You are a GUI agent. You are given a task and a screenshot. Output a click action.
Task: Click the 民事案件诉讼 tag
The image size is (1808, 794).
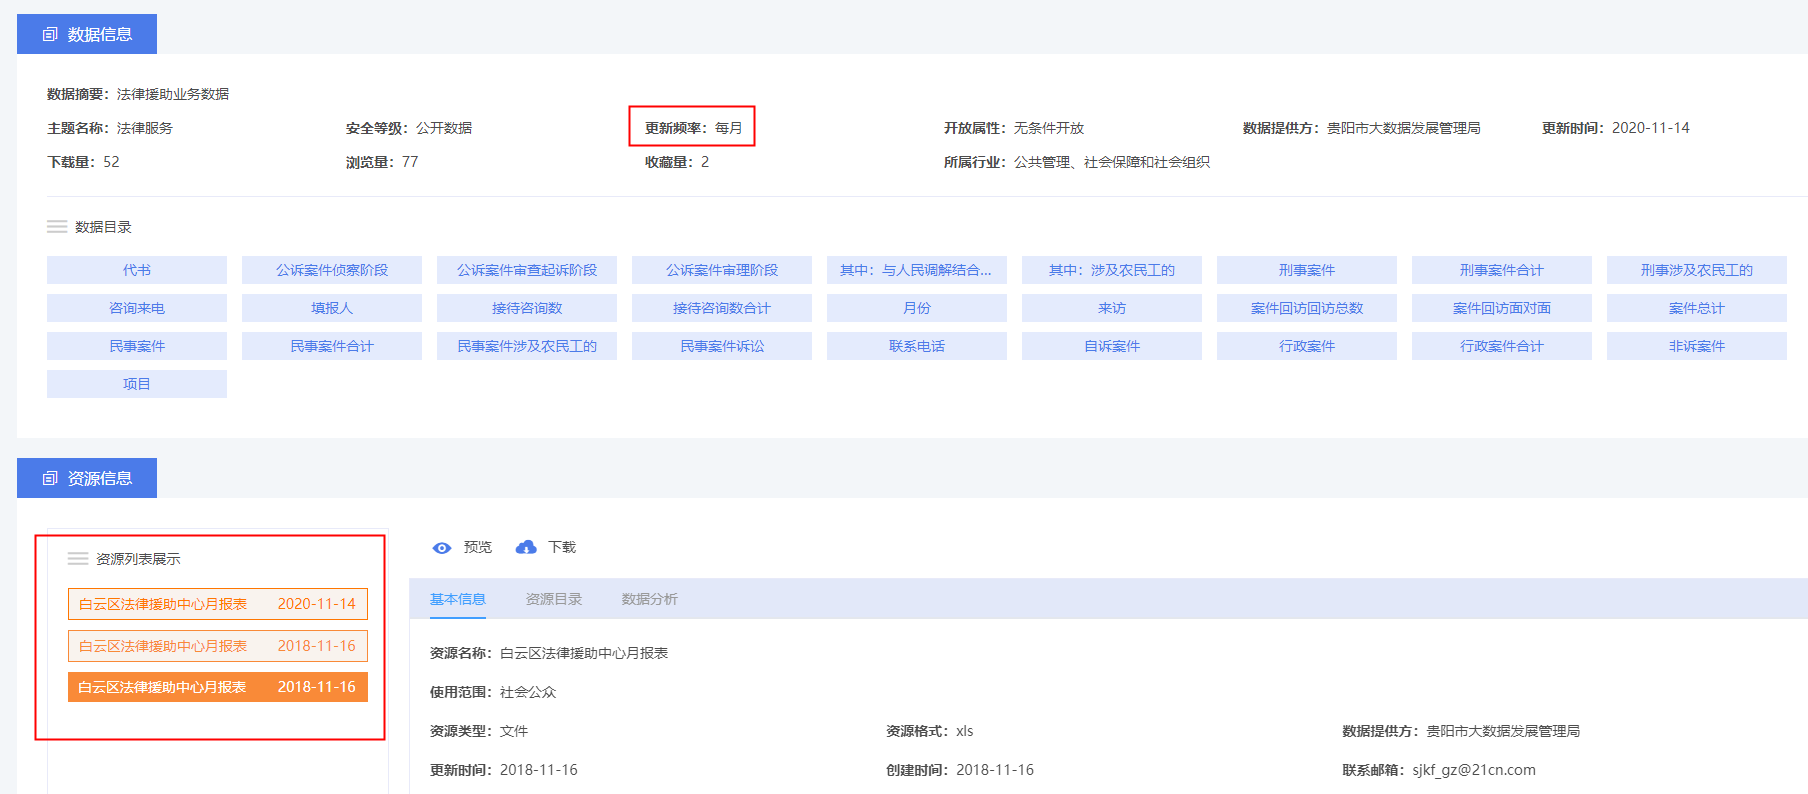pos(722,346)
